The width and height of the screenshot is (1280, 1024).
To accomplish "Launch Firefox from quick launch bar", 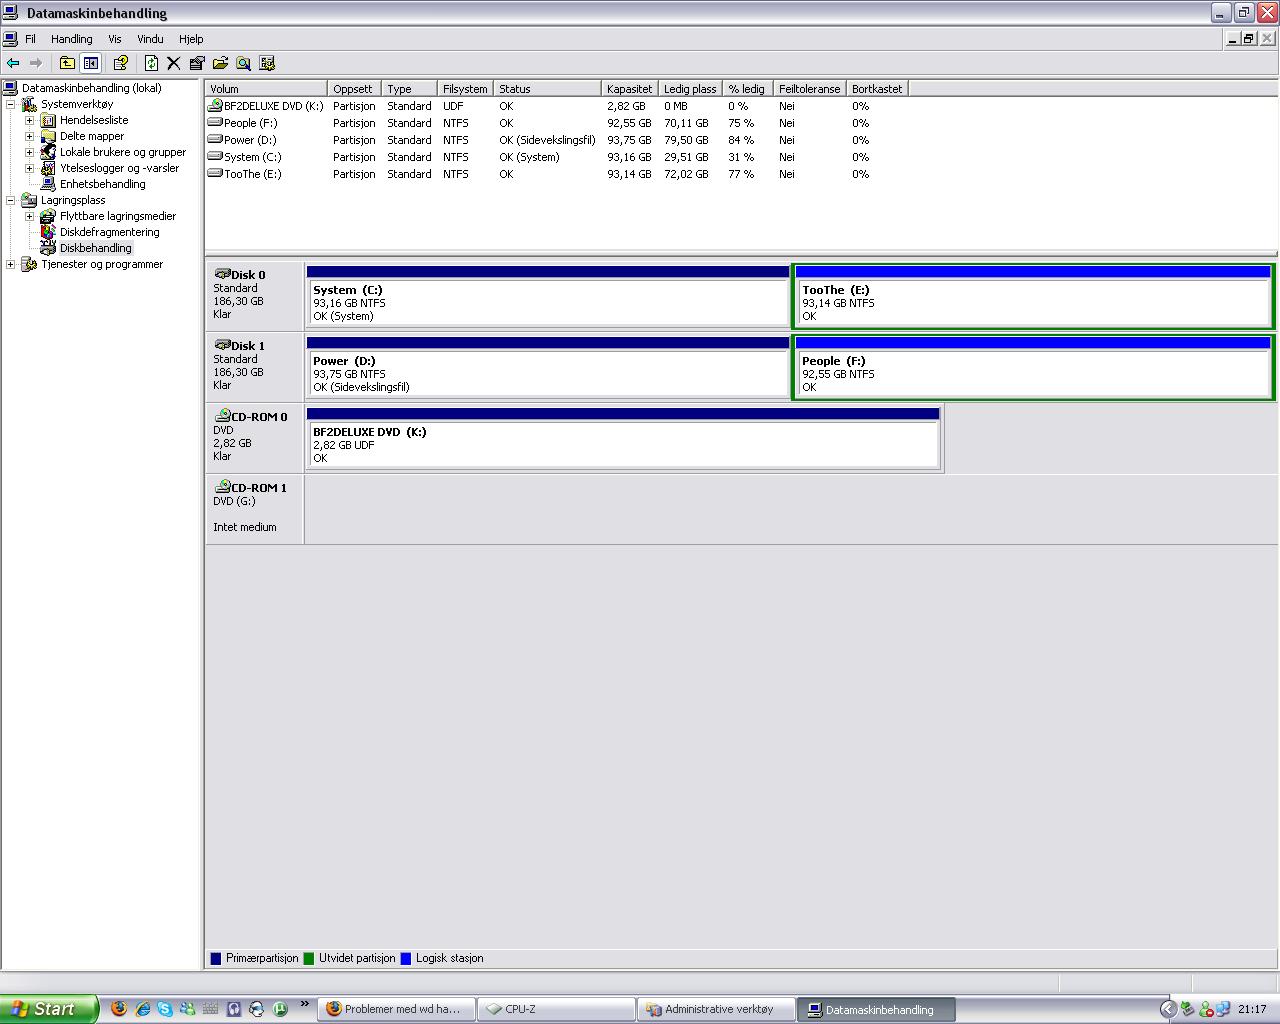I will coord(119,1009).
